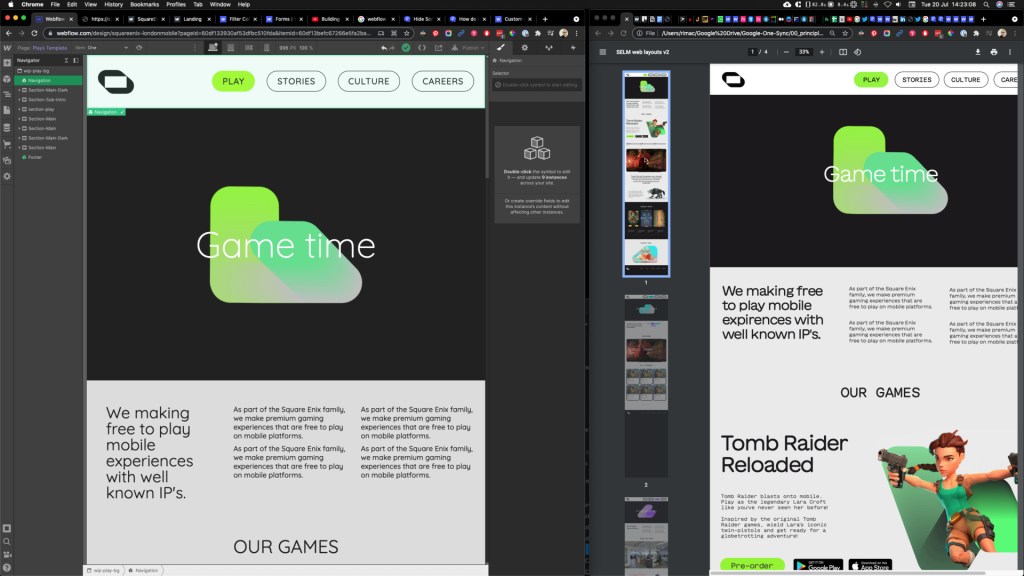Viewport: 1024px width, 576px height.
Task: Expand the section-play tree item
Action: 21,109
